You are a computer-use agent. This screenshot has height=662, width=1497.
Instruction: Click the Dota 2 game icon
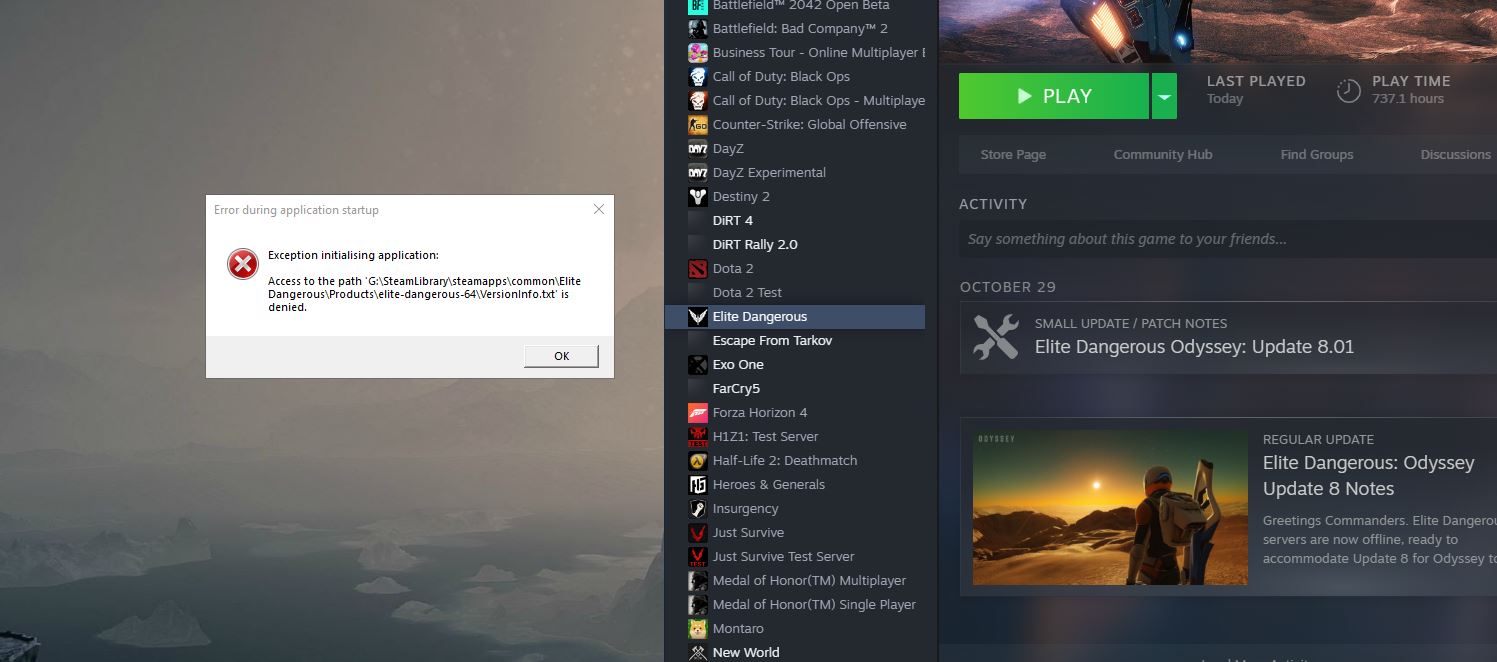[x=698, y=268]
